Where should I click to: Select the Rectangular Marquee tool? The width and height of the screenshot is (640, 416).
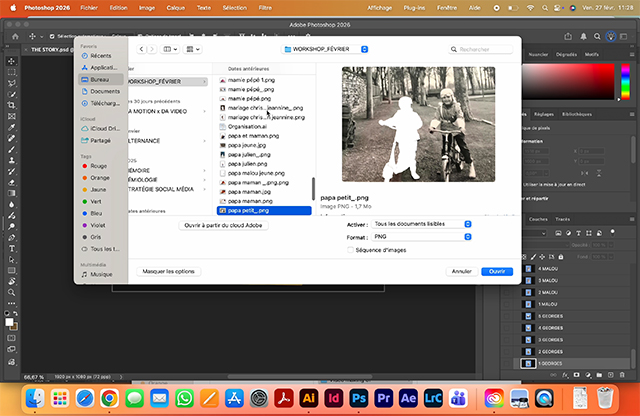coord(11,72)
